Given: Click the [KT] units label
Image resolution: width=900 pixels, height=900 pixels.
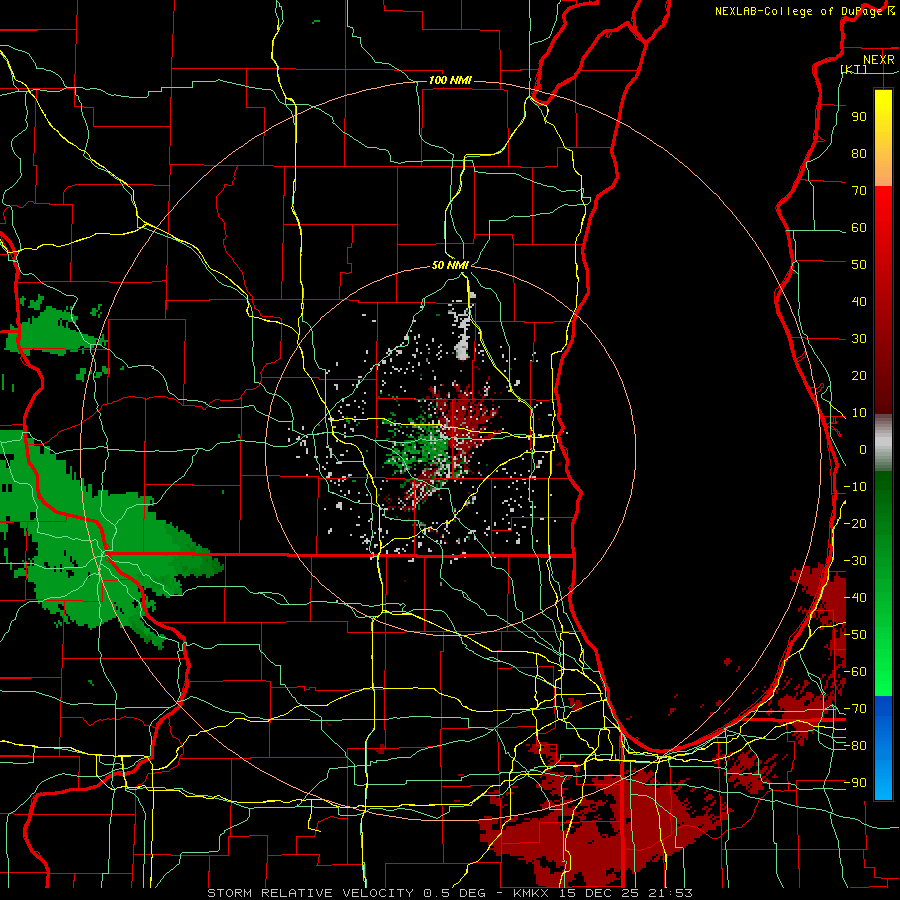Looking at the screenshot, I should tap(854, 69).
